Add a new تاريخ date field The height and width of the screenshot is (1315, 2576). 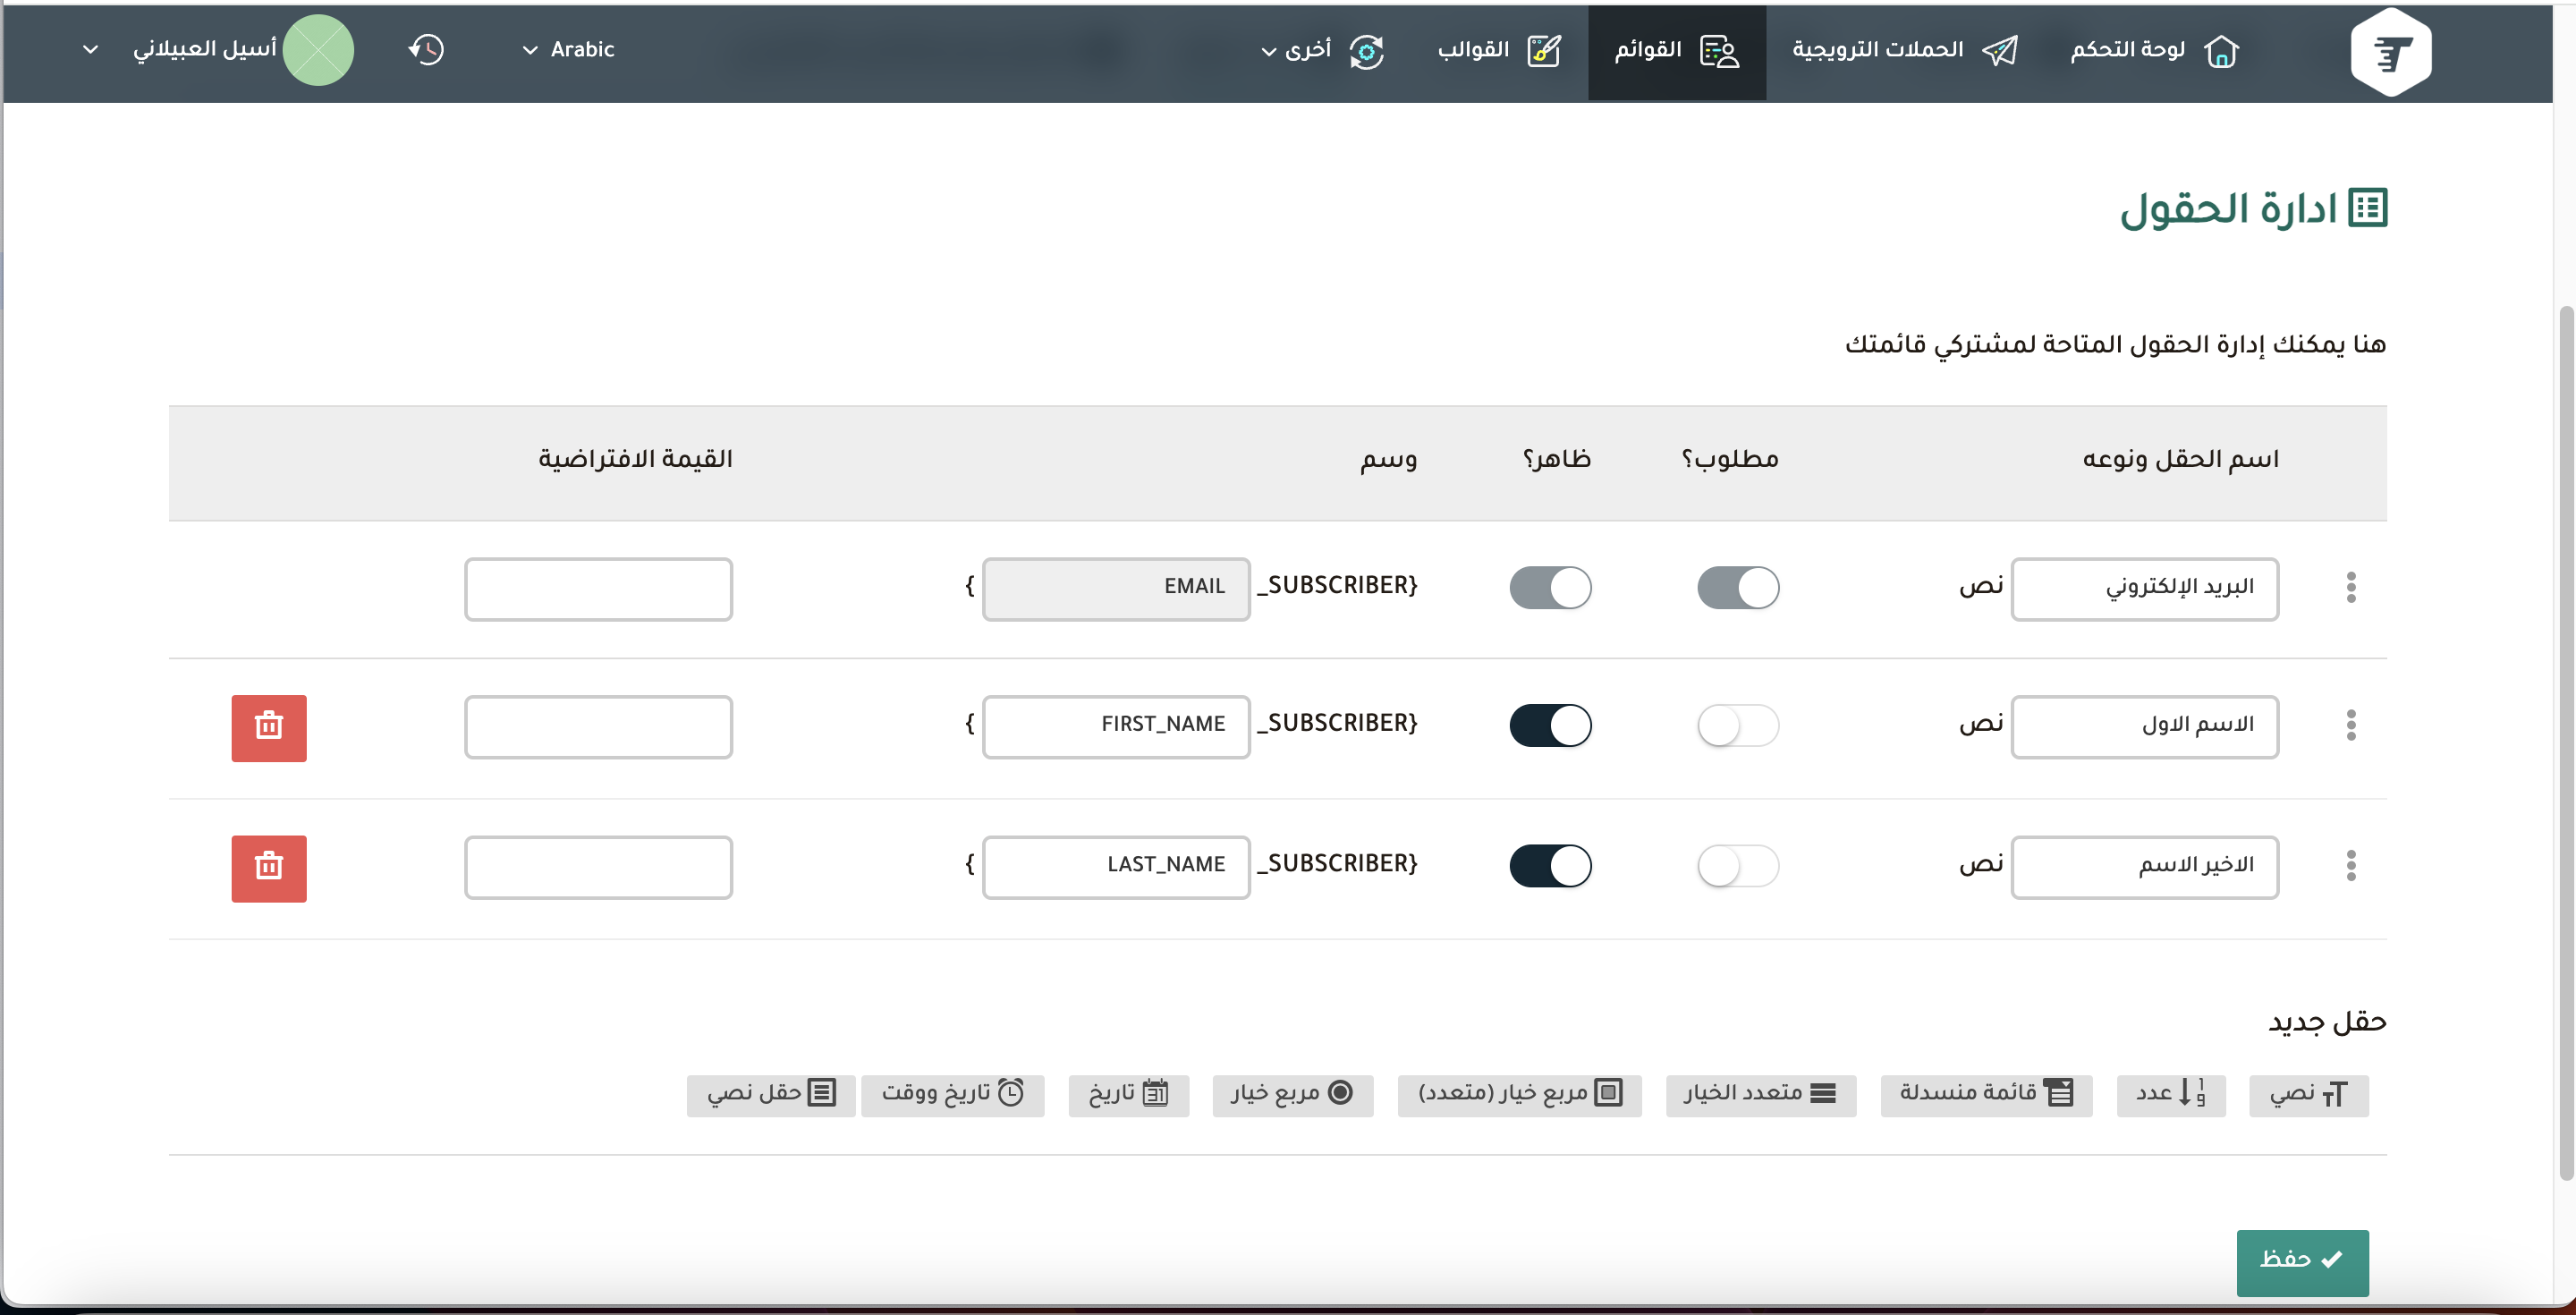coord(1128,1094)
